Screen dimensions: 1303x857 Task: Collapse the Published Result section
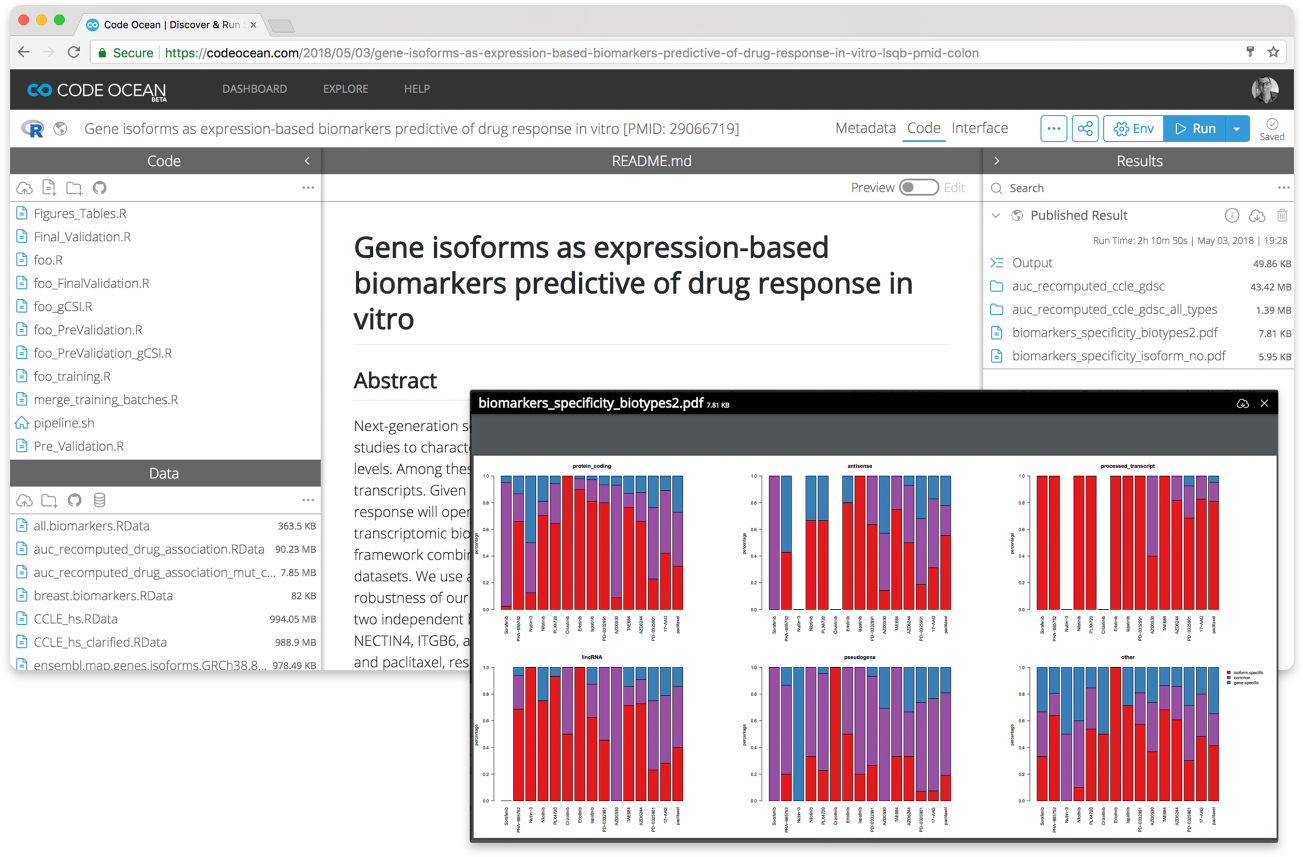[x=995, y=216]
